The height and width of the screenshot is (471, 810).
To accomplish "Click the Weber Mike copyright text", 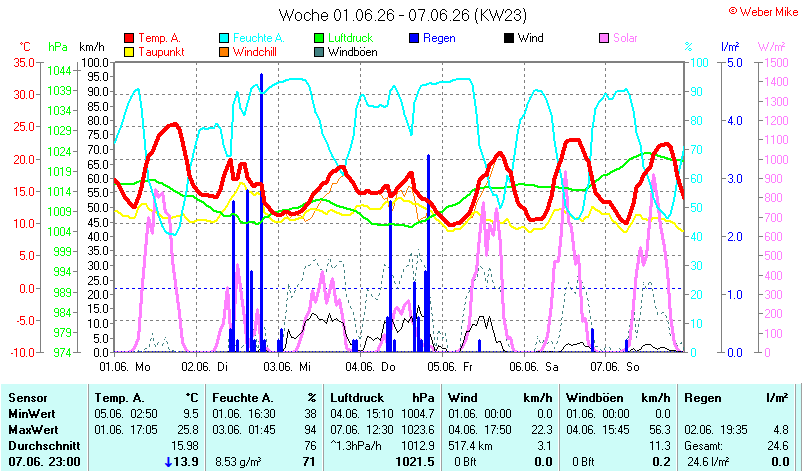I will tap(764, 12).
